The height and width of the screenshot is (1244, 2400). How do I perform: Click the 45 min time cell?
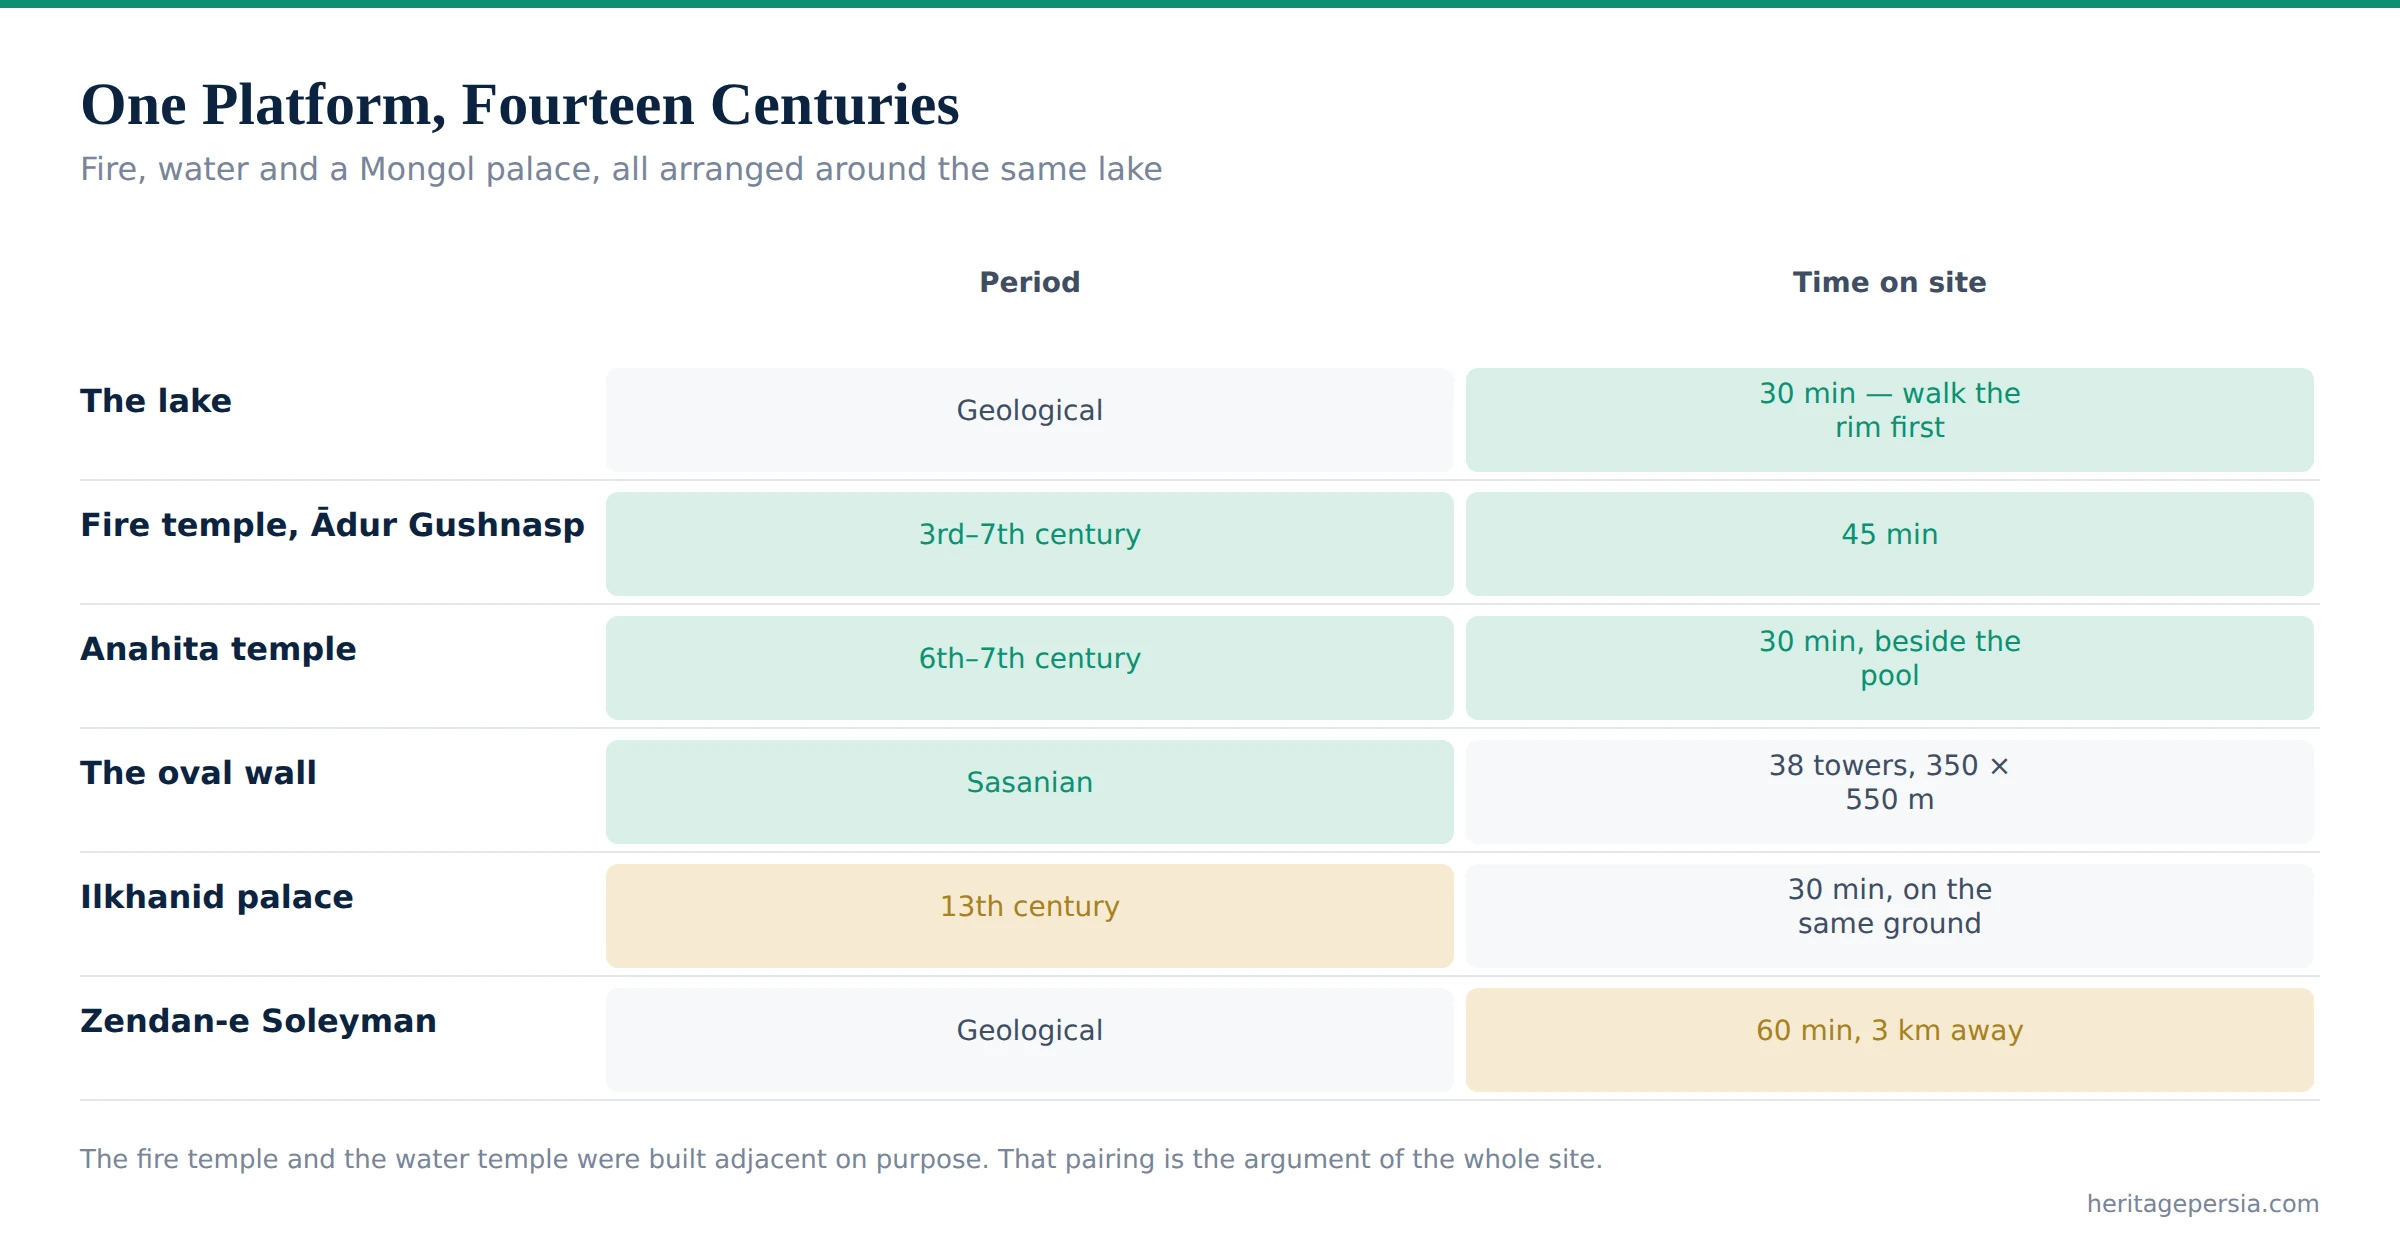point(1889,544)
